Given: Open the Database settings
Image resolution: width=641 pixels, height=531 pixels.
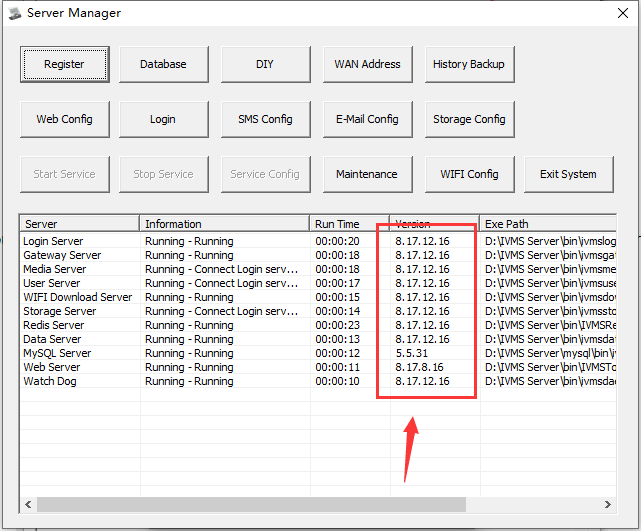Looking at the screenshot, I should (164, 64).
